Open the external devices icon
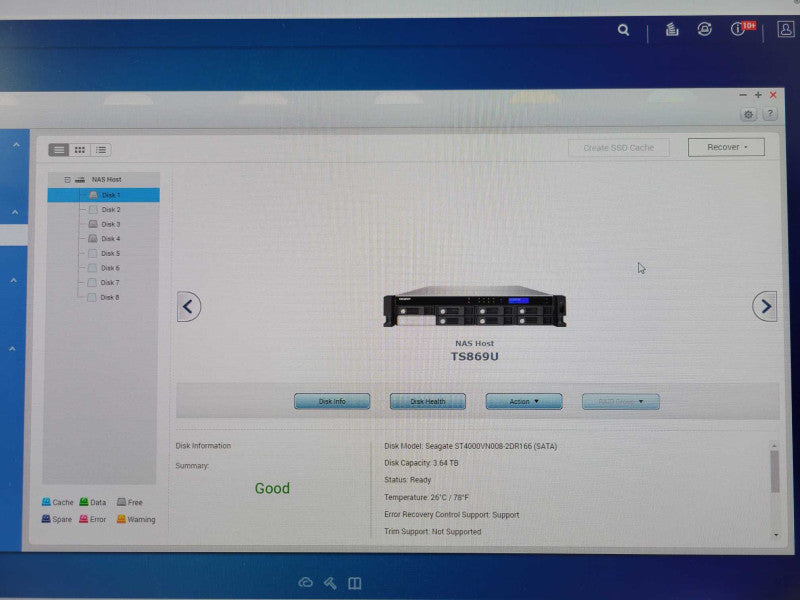Image resolution: width=800 pixels, height=600 pixels. pyautogui.click(x=705, y=29)
